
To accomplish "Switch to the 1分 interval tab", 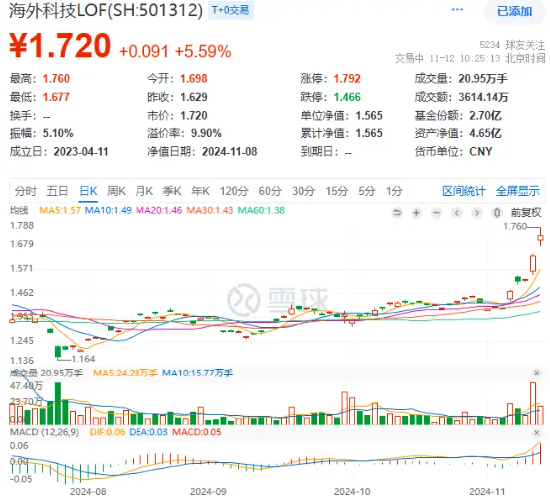I will 394,191.
